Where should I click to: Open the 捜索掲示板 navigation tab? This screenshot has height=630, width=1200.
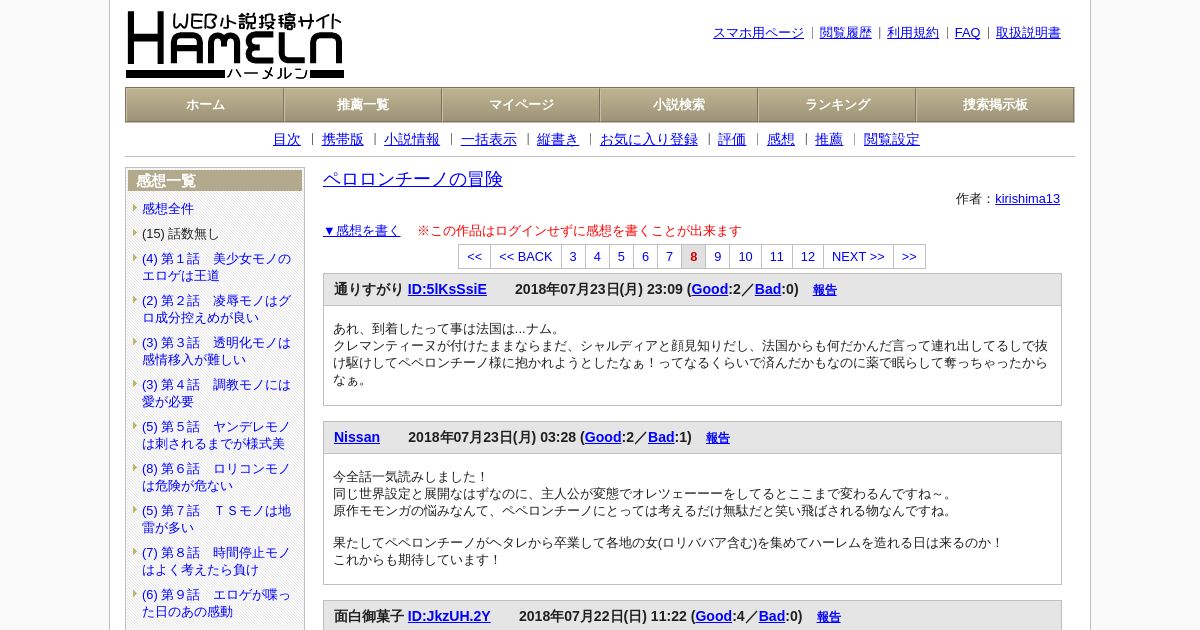pos(995,105)
